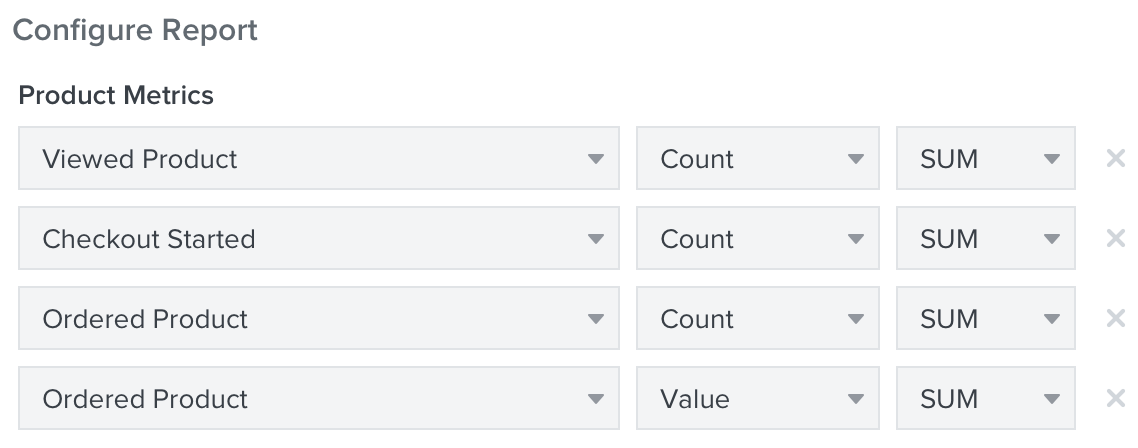Open SUM dropdown in Ordered Product Count row

click(985, 318)
